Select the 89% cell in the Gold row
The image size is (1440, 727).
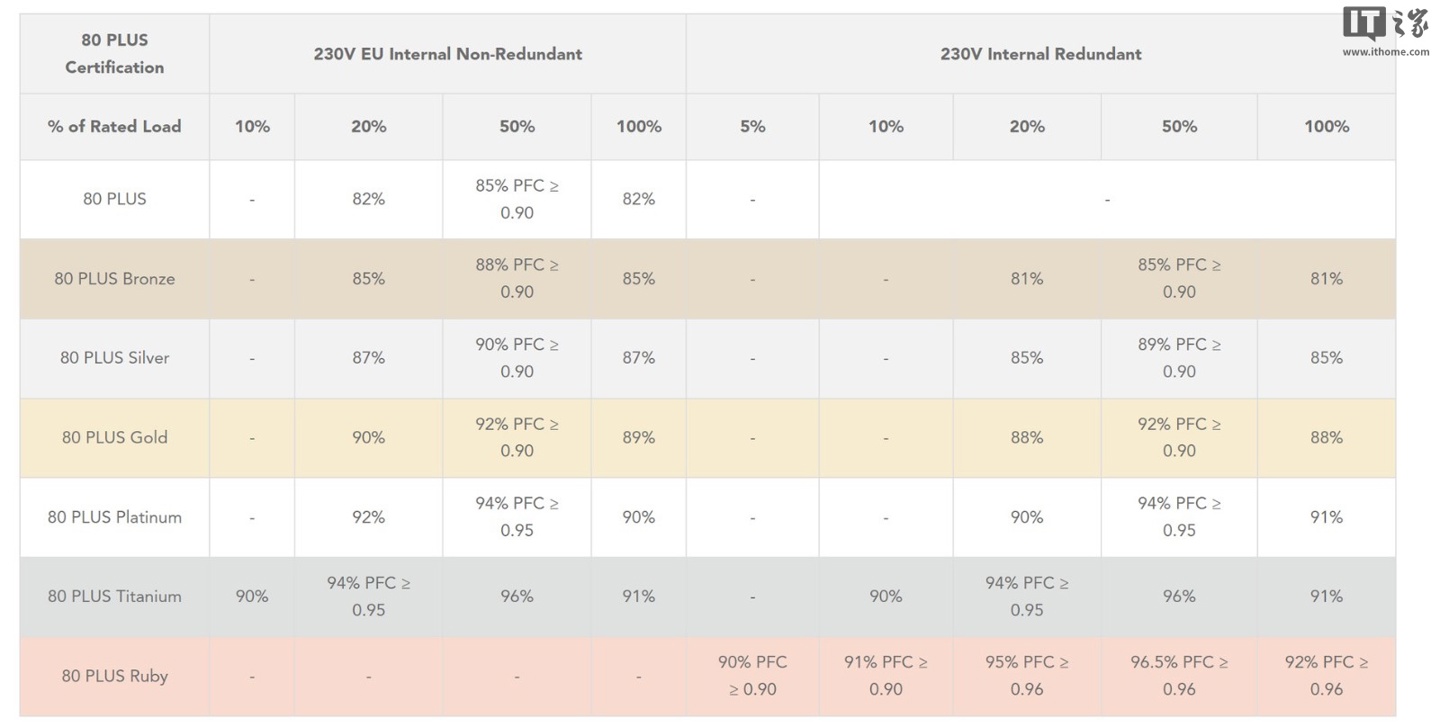[638, 437]
